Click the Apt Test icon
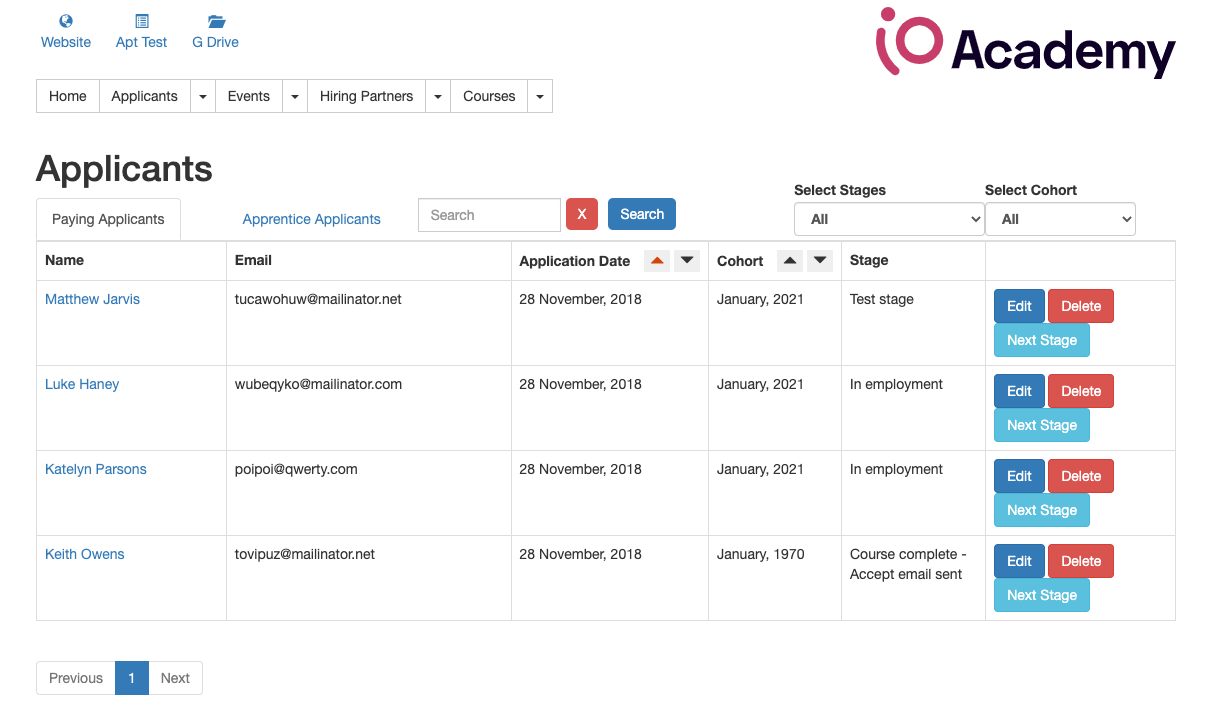The height and width of the screenshot is (719, 1207). (140, 21)
